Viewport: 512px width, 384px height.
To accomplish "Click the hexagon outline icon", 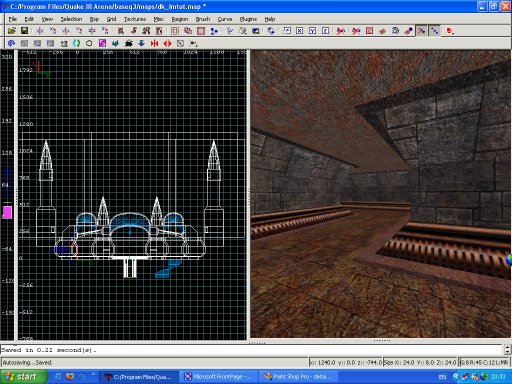I will 89,43.
